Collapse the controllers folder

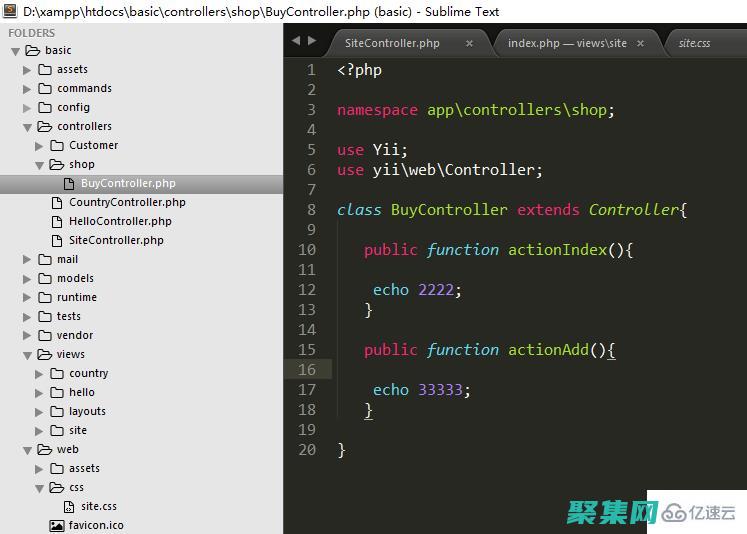point(28,127)
